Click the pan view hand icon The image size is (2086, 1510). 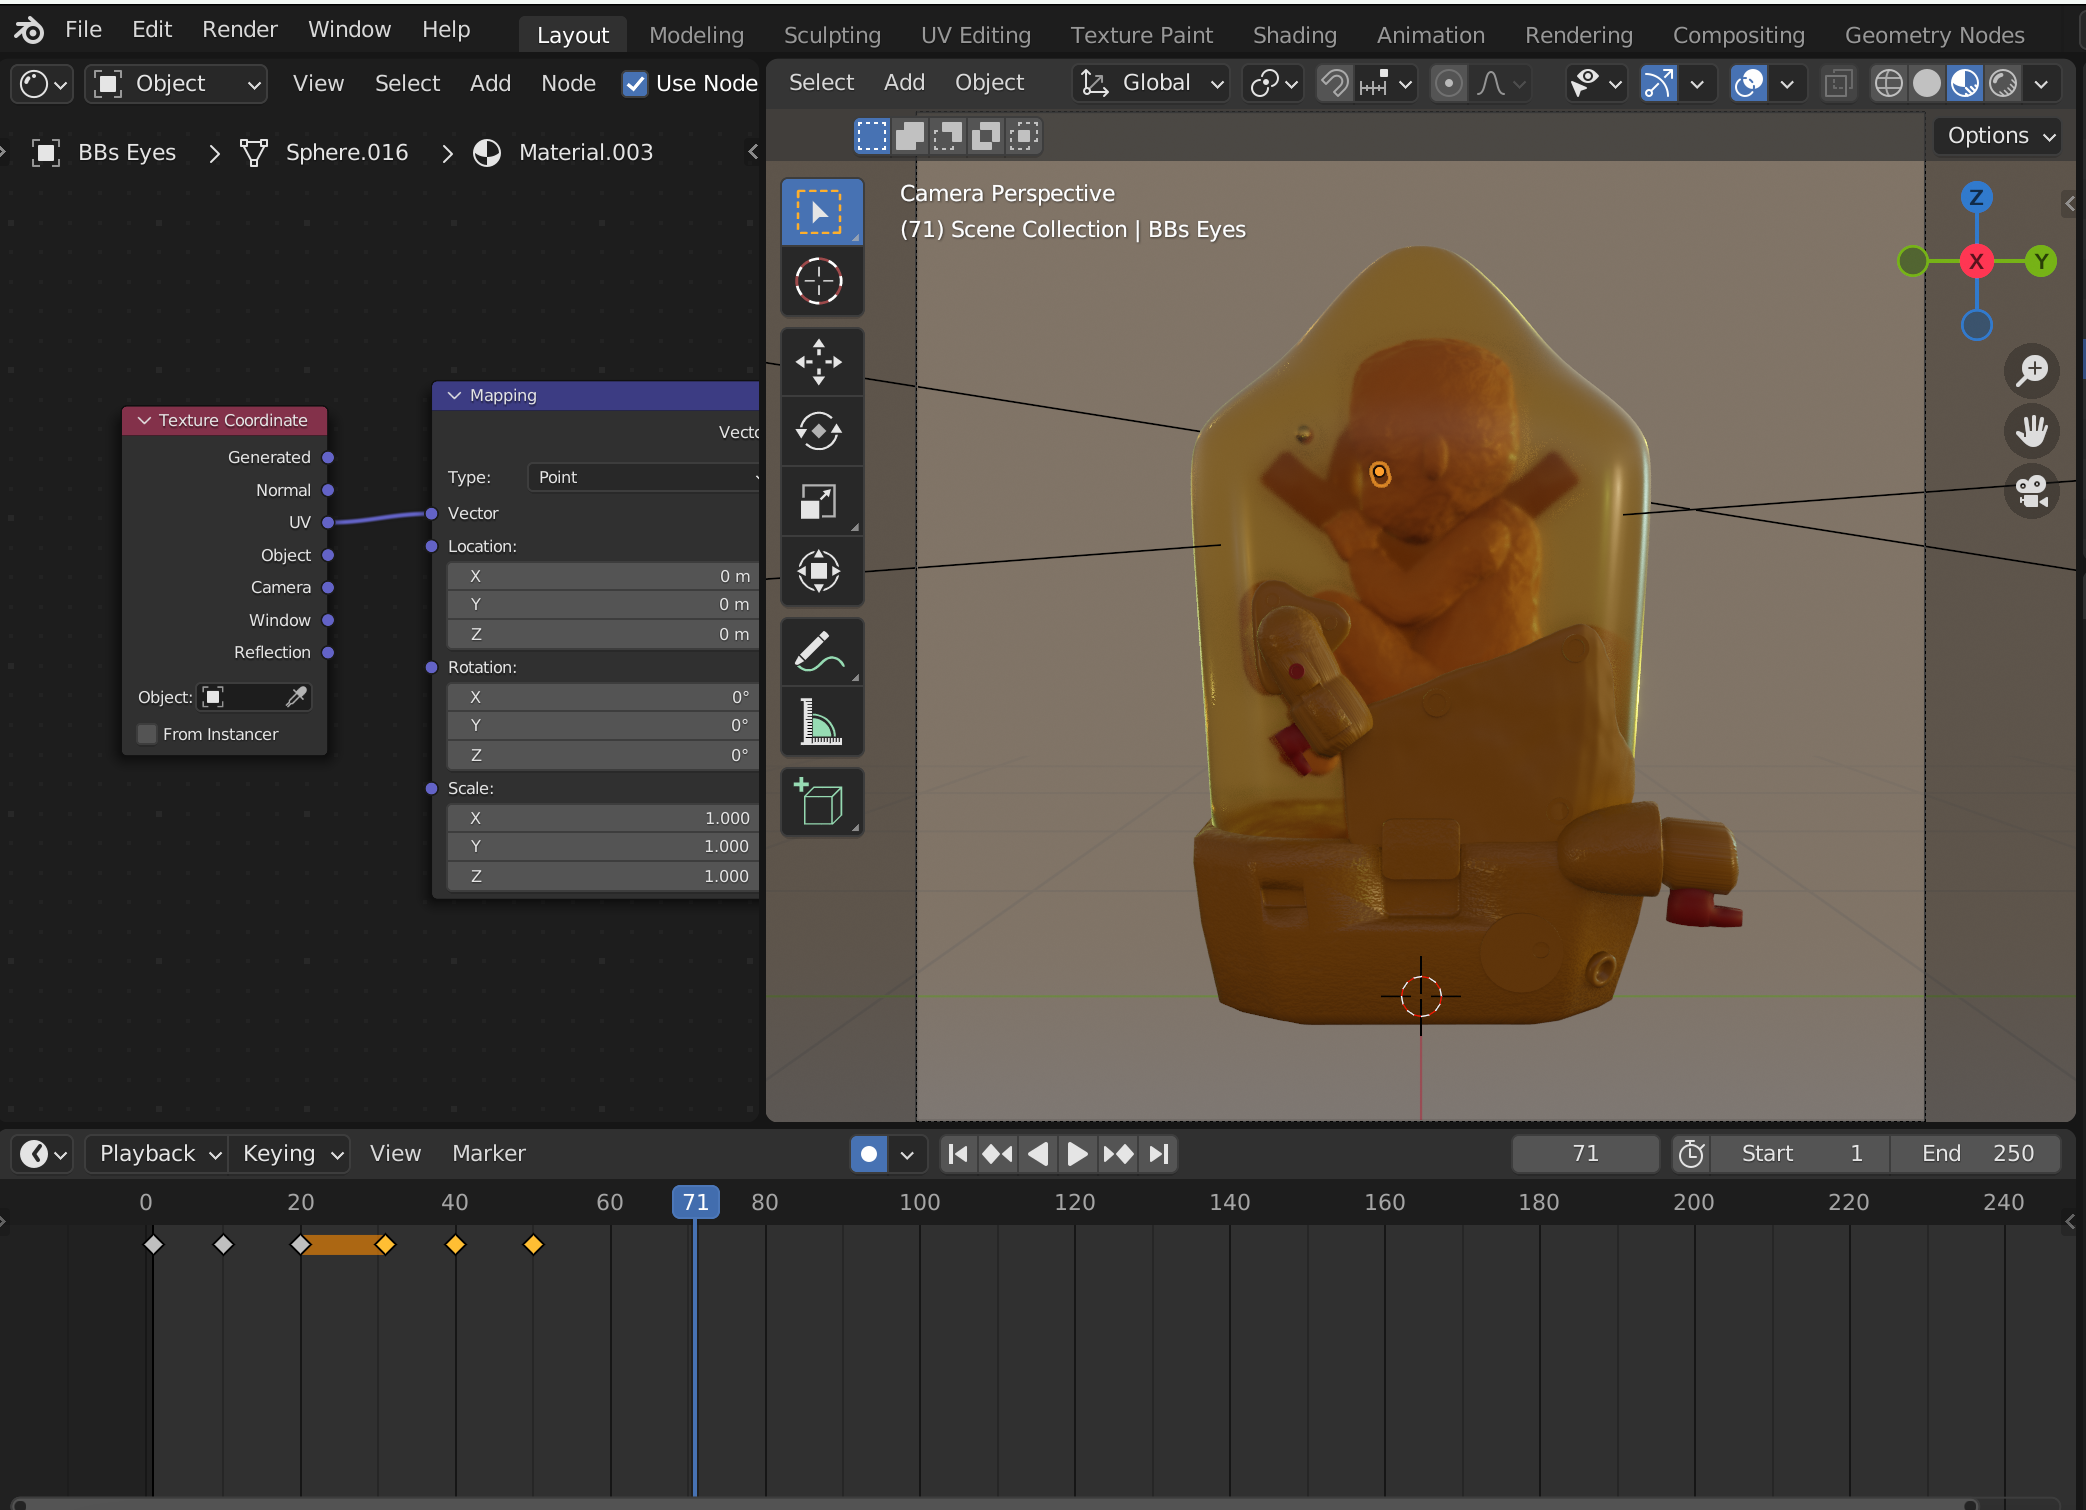(2031, 432)
